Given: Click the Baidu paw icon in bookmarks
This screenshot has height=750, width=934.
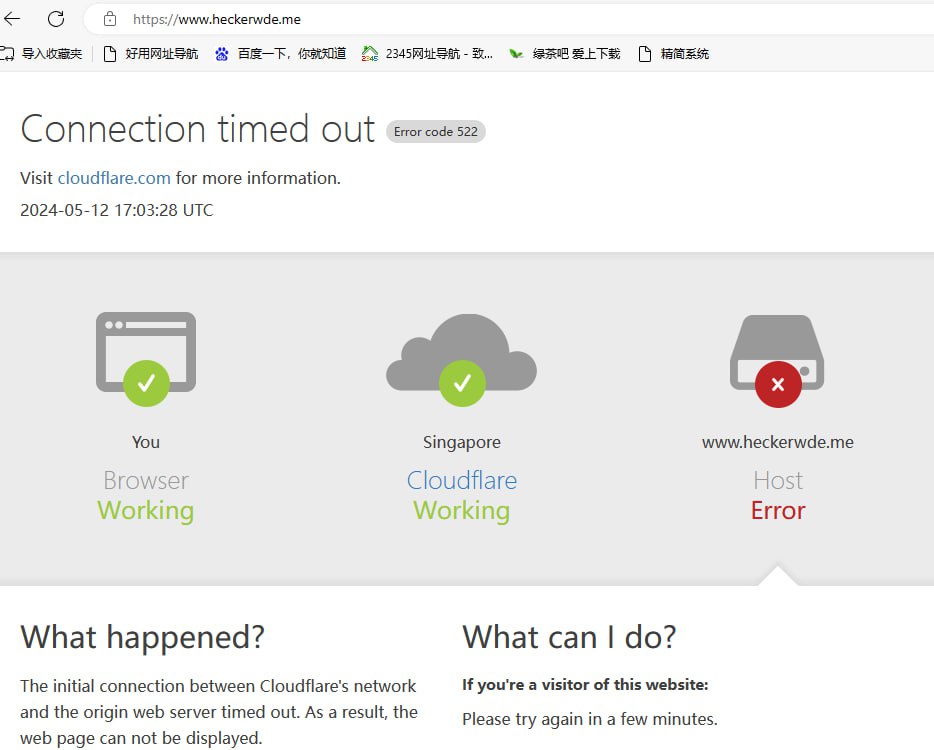Looking at the screenshot, I should [222, 54].
